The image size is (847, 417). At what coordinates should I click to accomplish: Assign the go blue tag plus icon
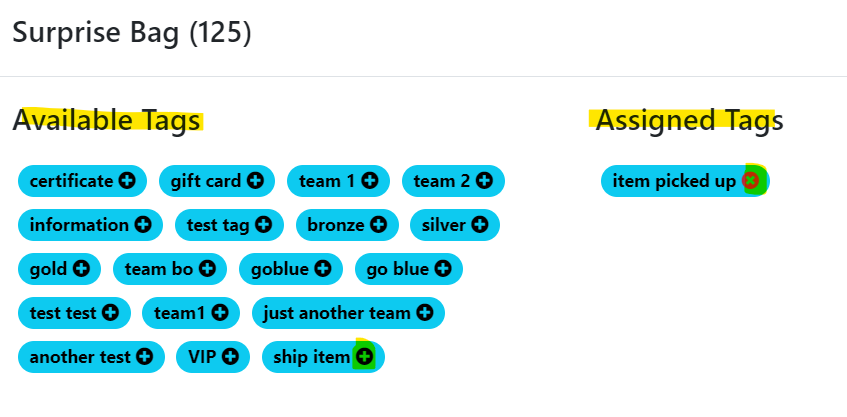coord(442,269)
